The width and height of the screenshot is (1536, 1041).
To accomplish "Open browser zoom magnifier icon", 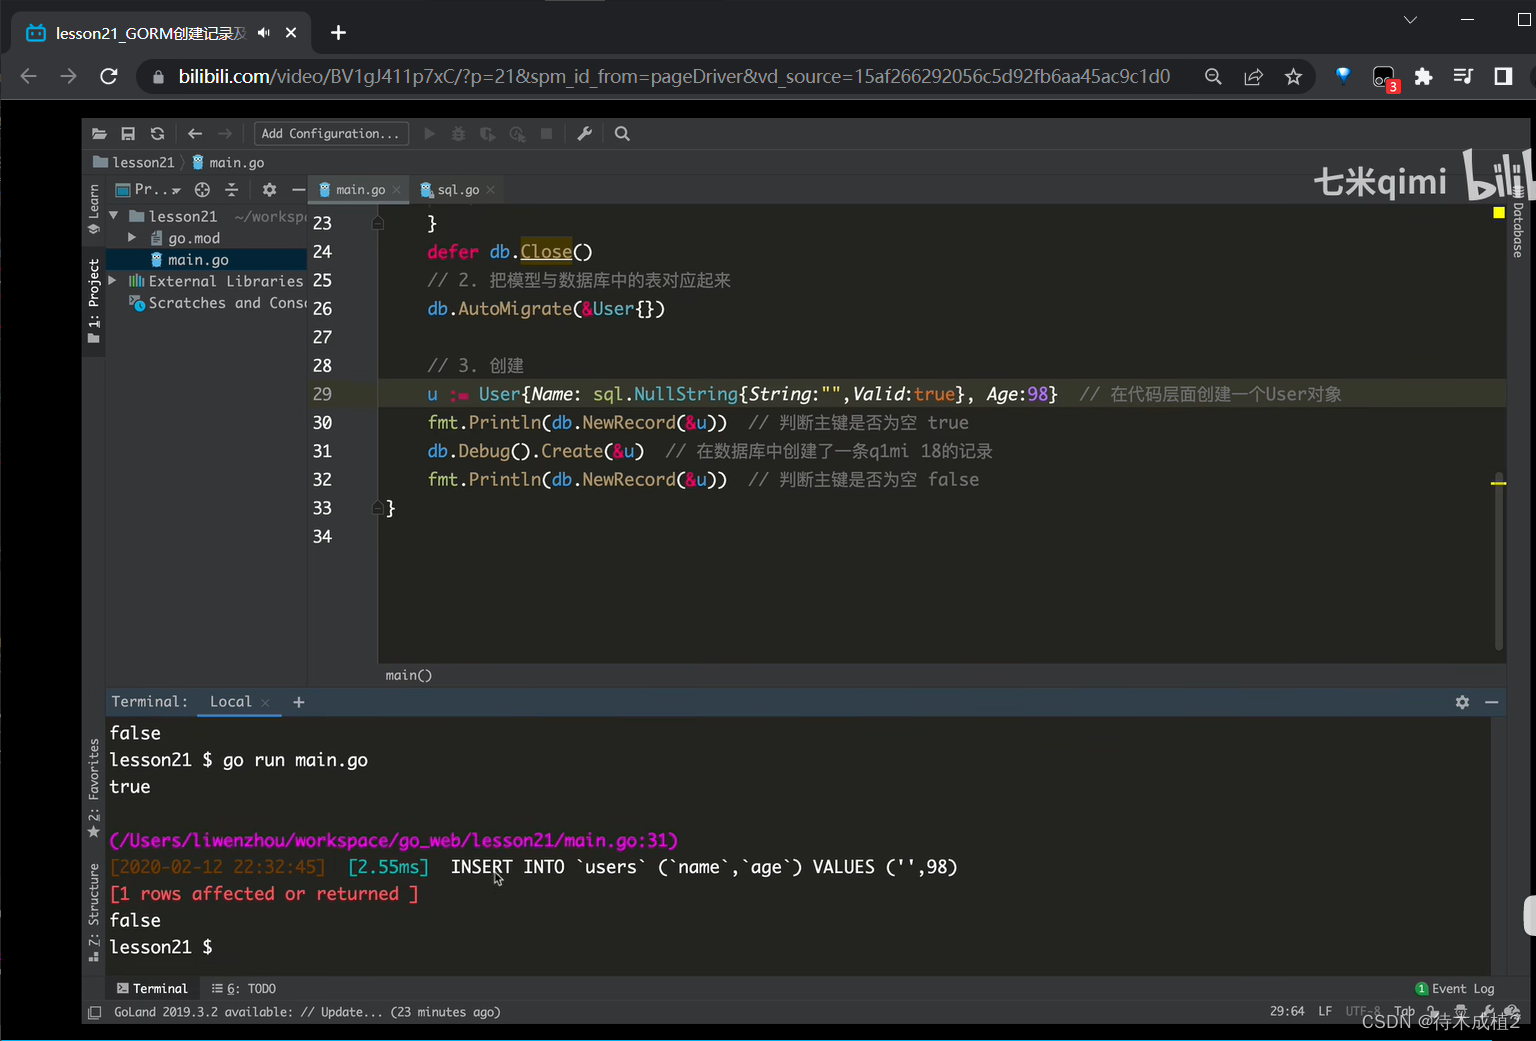I will tap(1213, 76).
